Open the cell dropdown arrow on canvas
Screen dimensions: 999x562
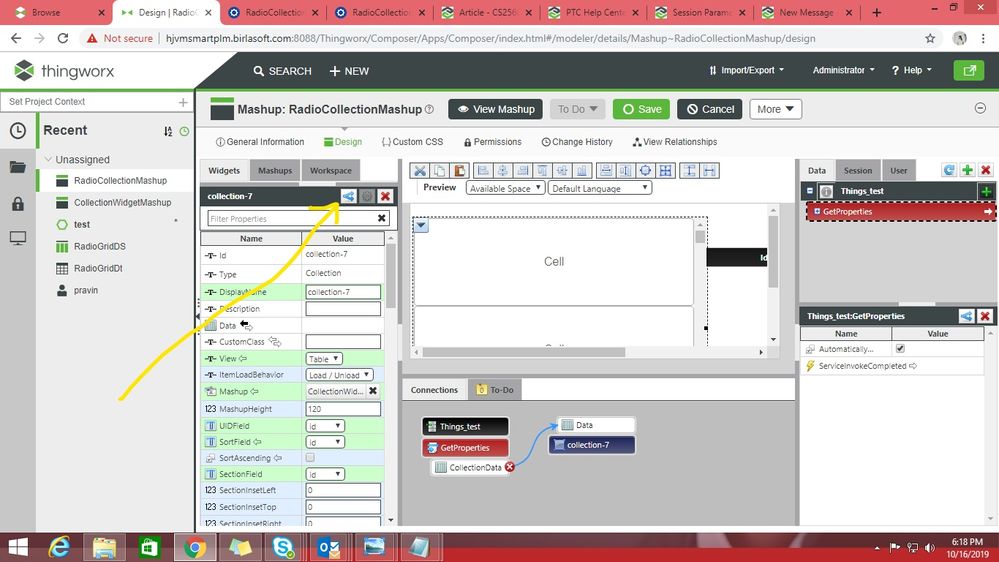[x=421, y=226]
